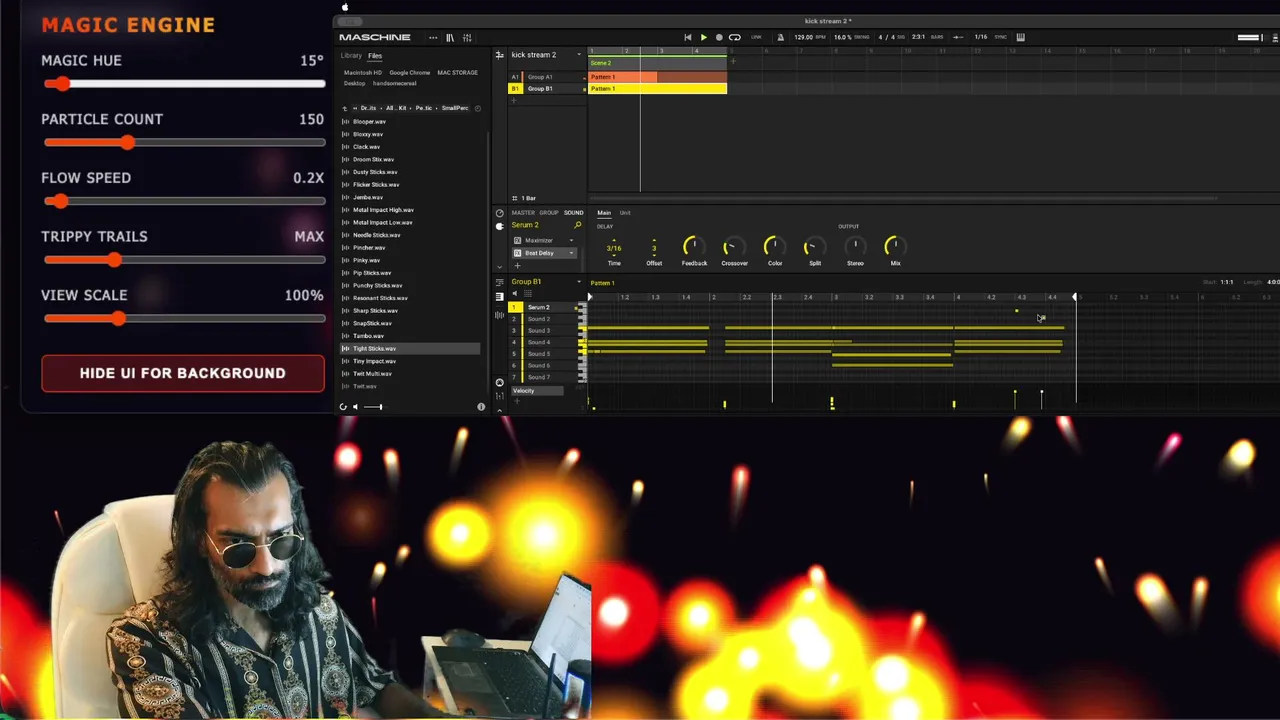Click the Mix knob of Beat Delay
This screenshot has width=1280, height=720.
[895, 246]
